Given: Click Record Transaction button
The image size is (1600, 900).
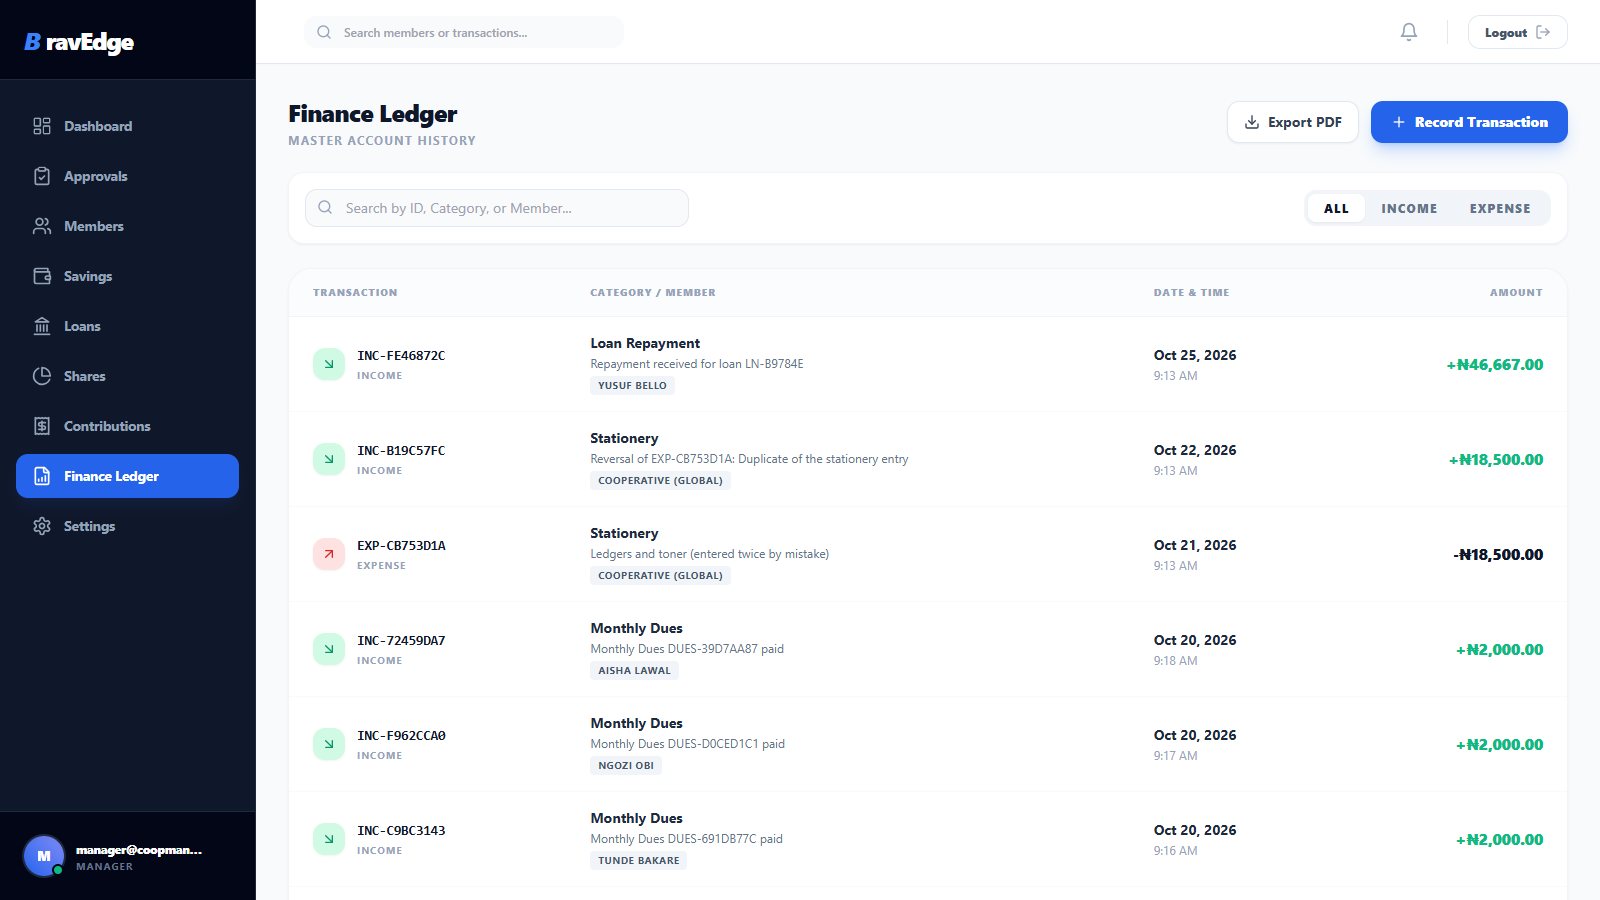Looking at the screenshot, I should tap(1469, 122).
